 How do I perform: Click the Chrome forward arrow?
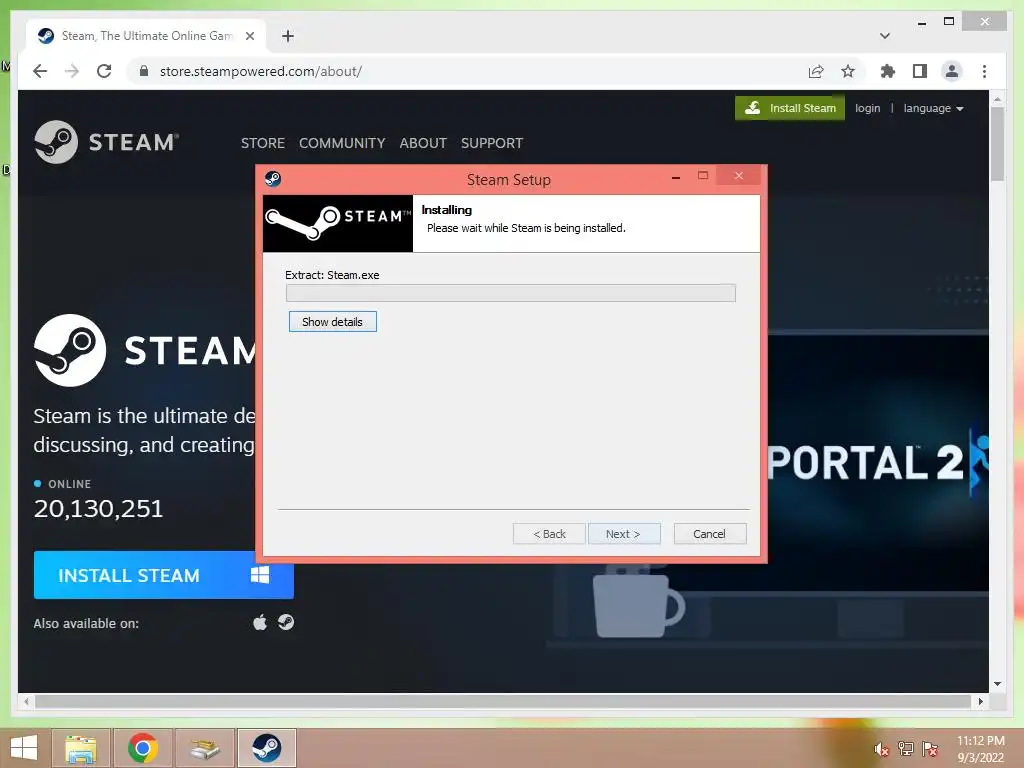click(x=72, y=71)
